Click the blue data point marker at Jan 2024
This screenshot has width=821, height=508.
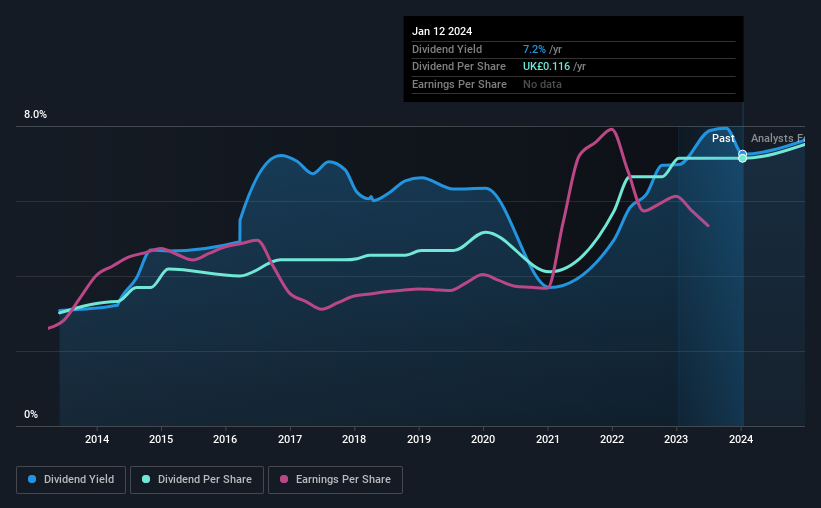pyautogui.click(x=742, y=154)
